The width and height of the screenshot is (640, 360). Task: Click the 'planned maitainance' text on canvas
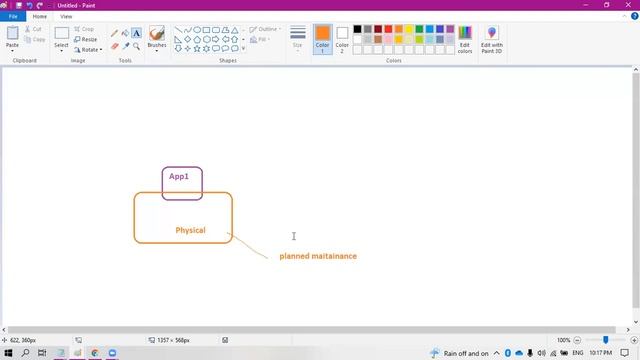coord(318,256)
